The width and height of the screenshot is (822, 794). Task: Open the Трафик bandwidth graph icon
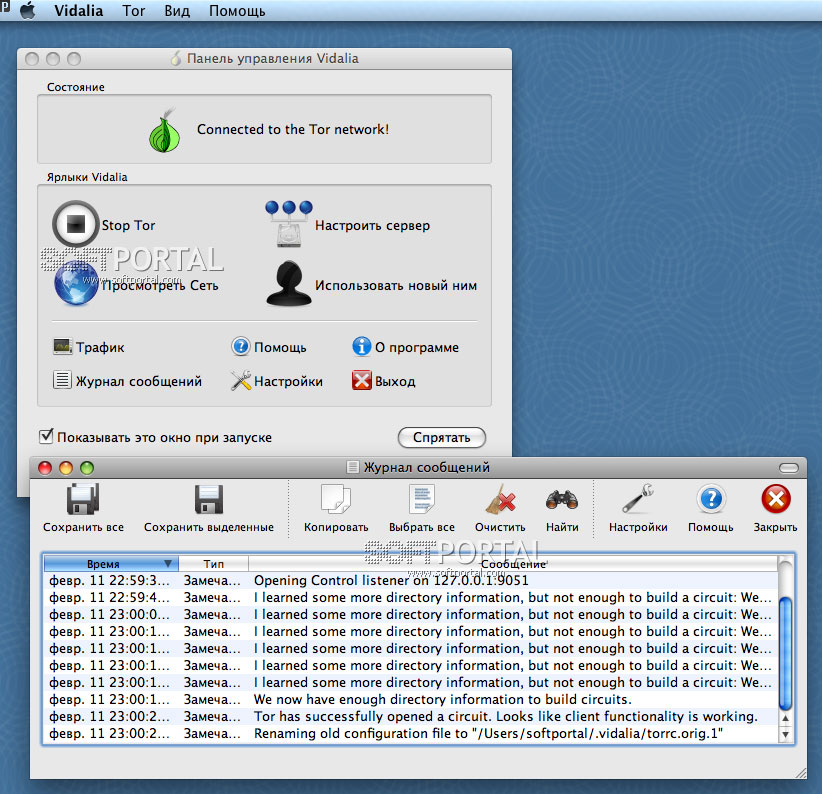pyautogui.click(x=63, y=346)
